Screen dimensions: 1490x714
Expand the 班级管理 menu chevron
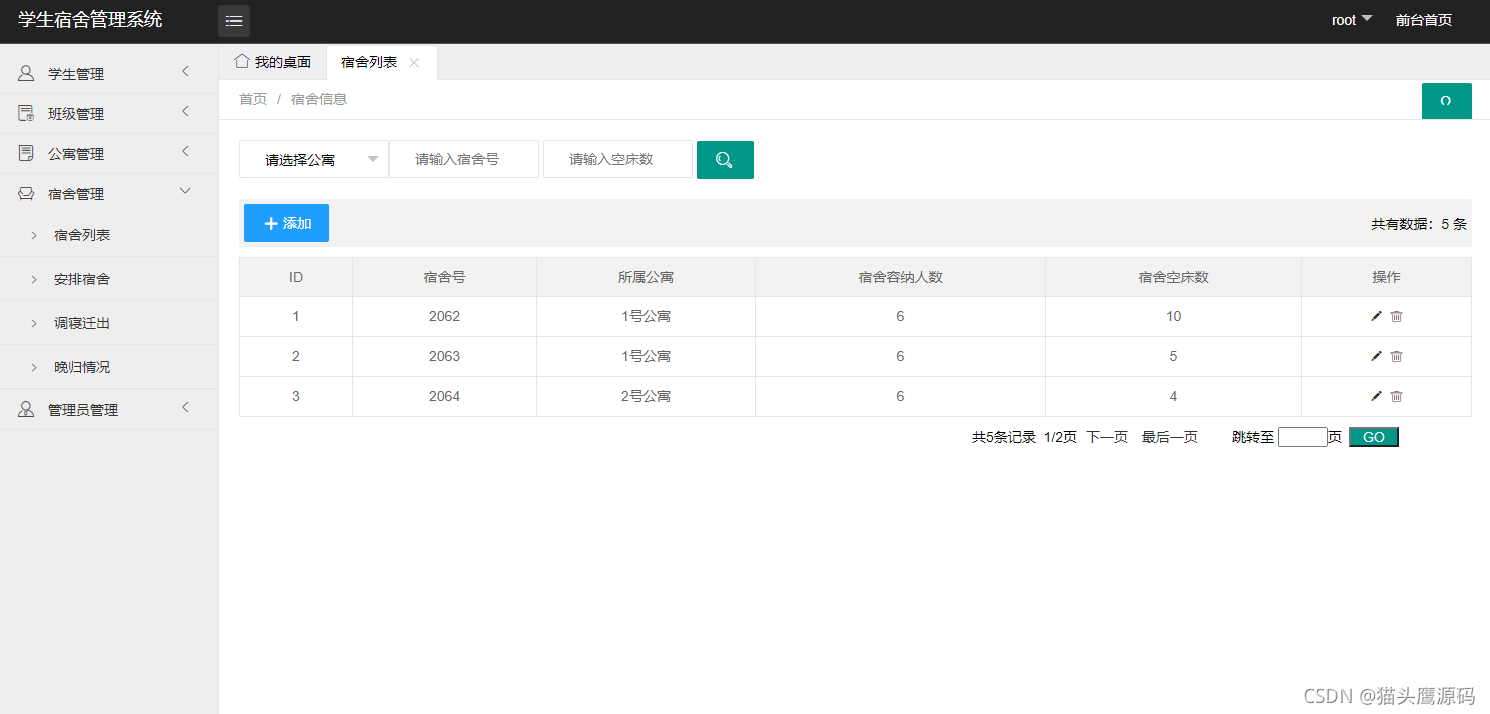185,111
